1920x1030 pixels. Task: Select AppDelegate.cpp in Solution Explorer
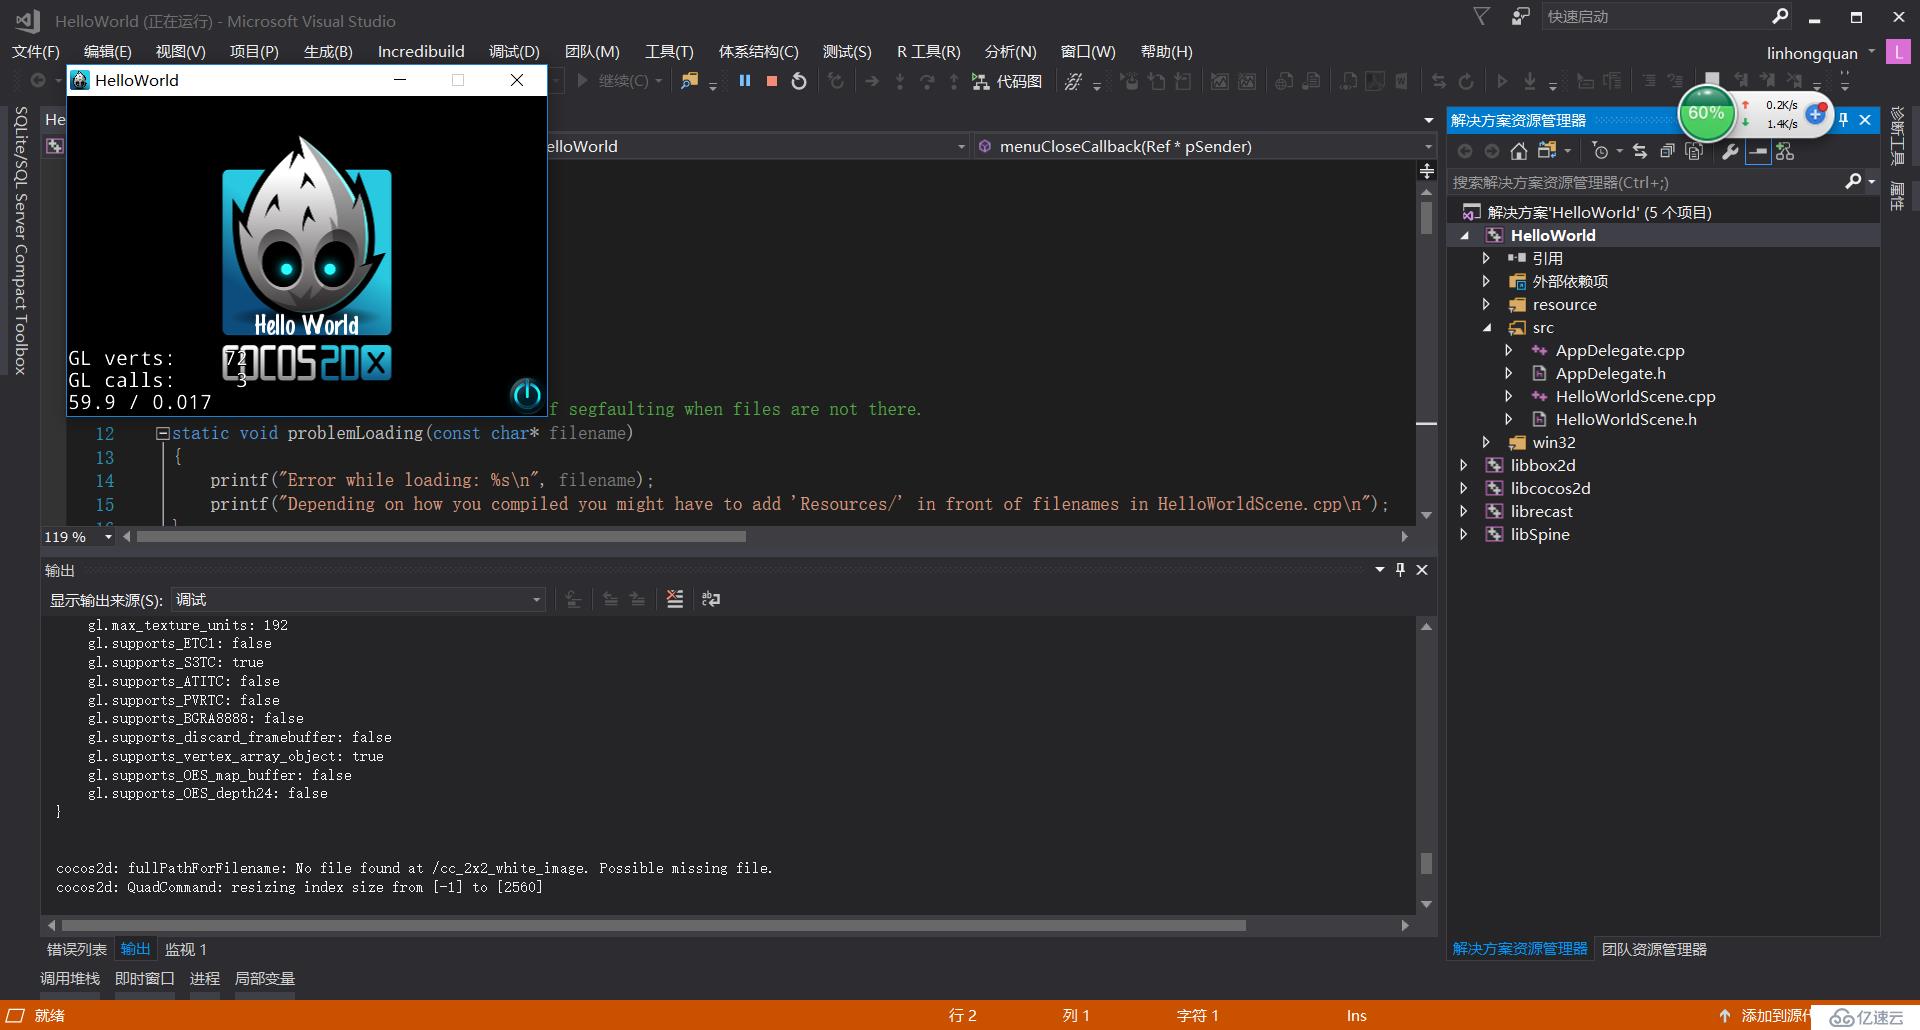tap(1619, 350)
